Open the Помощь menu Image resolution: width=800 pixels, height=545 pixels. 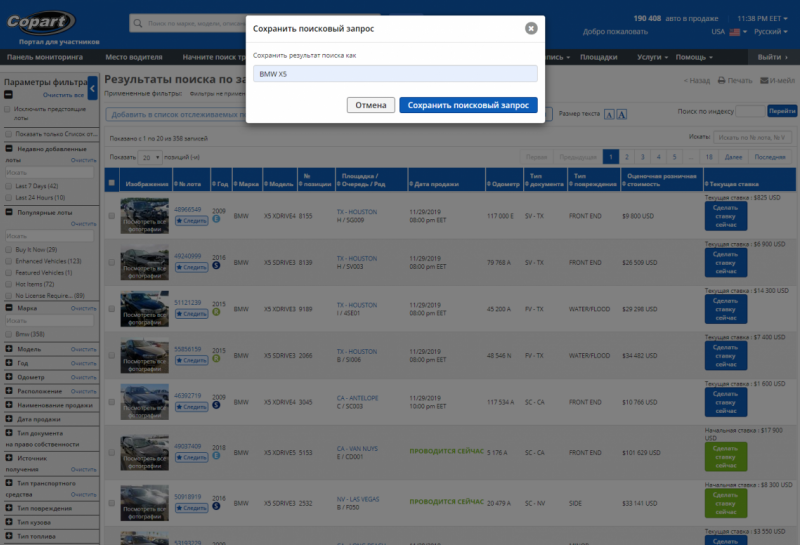tap(694, 57)
